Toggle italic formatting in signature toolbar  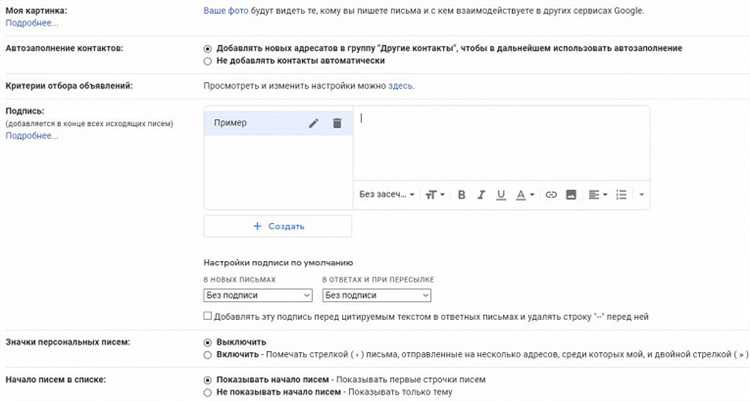[481, 195]
